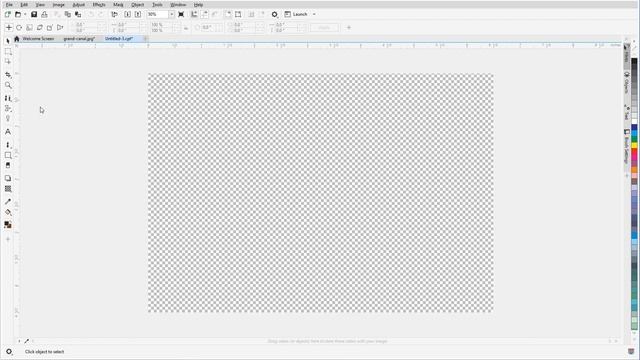Open the Object menu
640x360 pixels.
tap(138, 4)
